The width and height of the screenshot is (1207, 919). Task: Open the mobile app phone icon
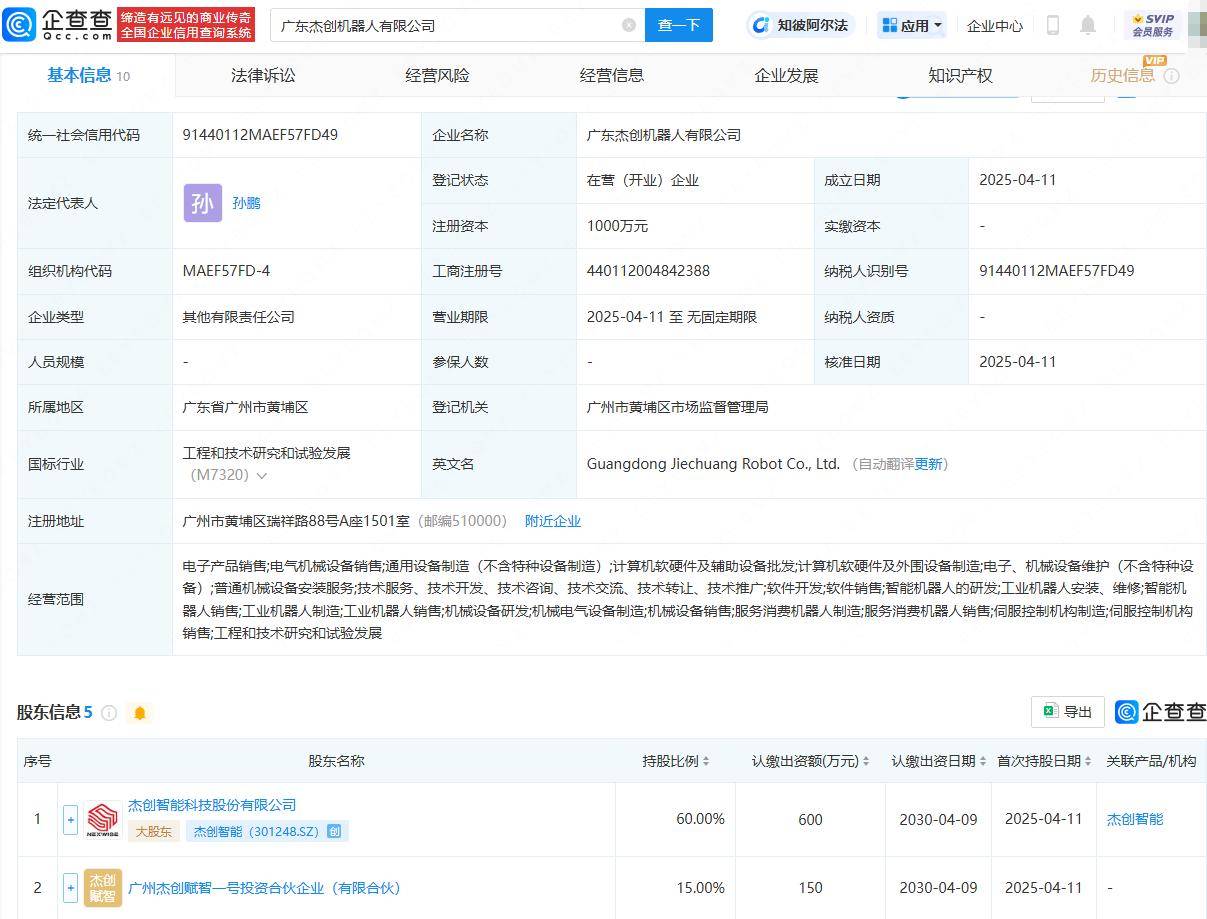[1052, 25]
